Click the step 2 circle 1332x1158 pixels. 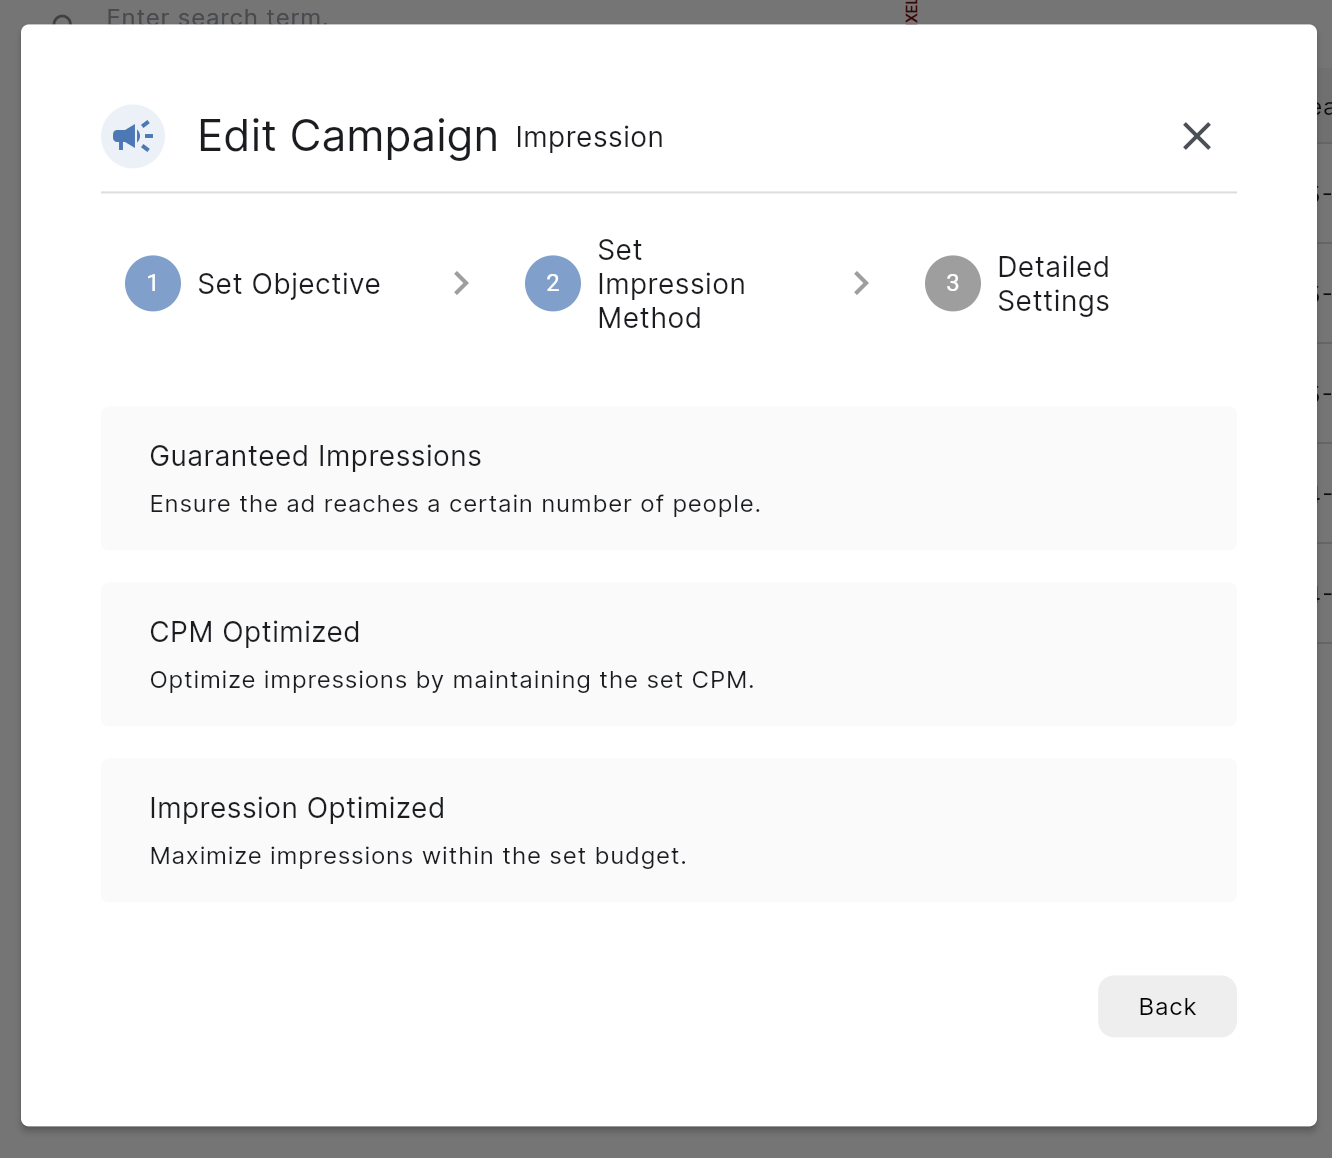553,283
